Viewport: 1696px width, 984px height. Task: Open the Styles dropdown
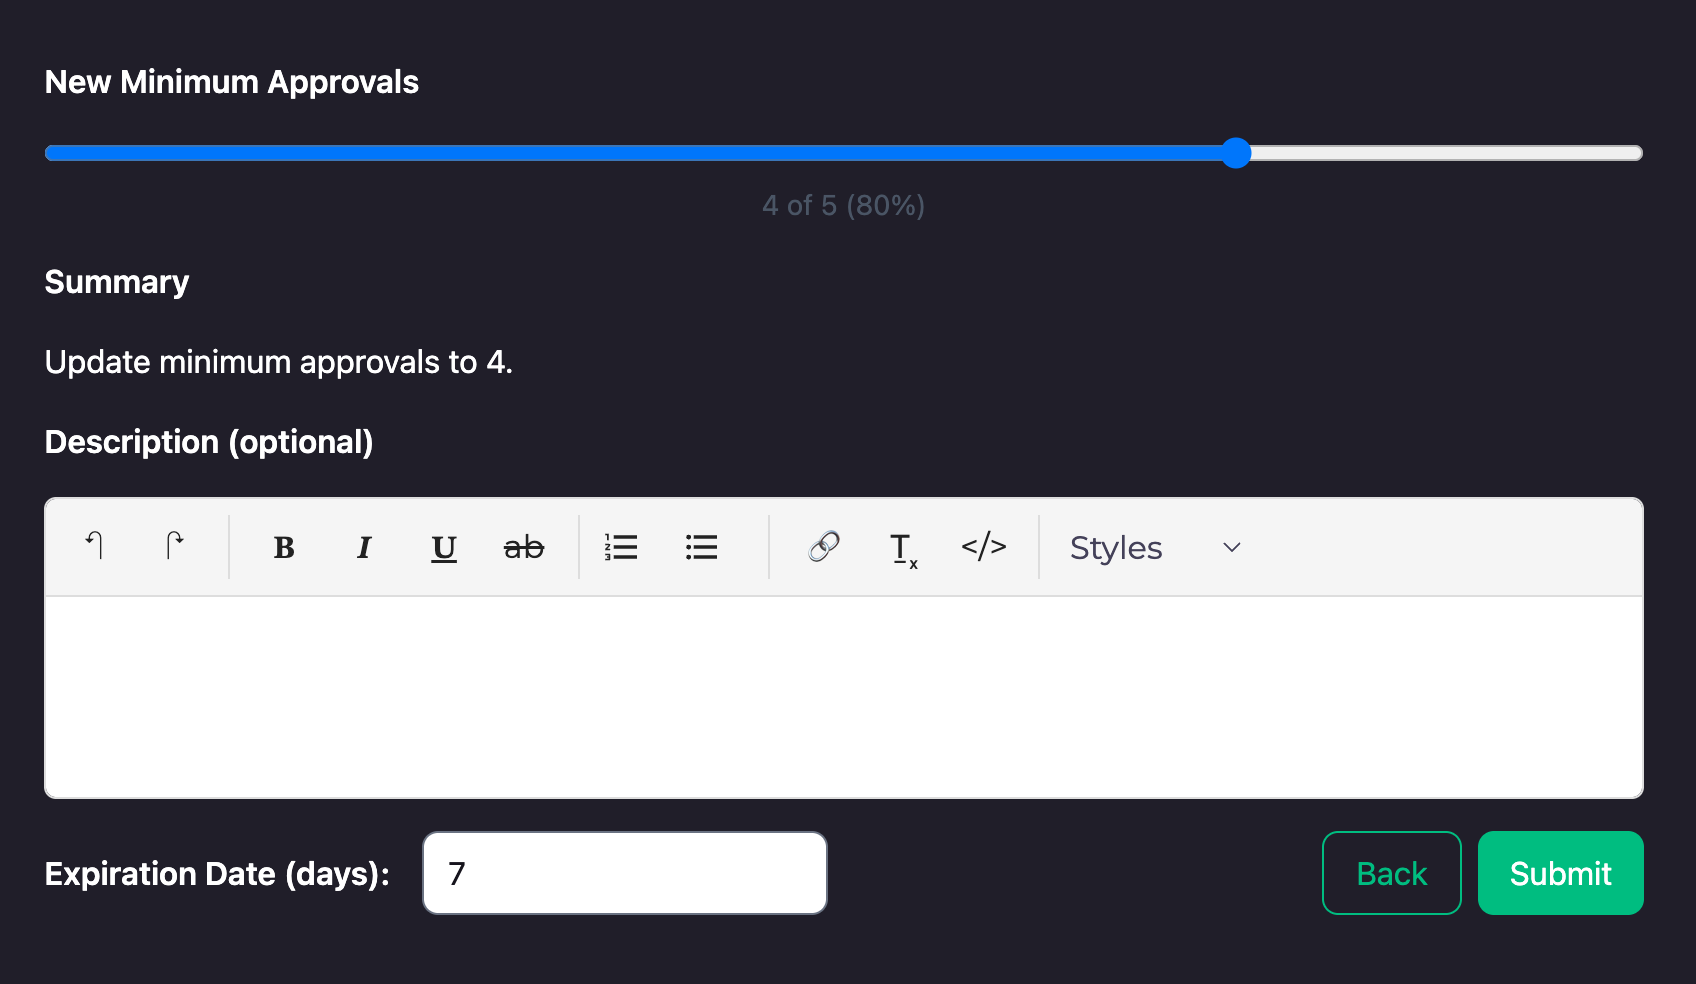(x=1116, y=547)
